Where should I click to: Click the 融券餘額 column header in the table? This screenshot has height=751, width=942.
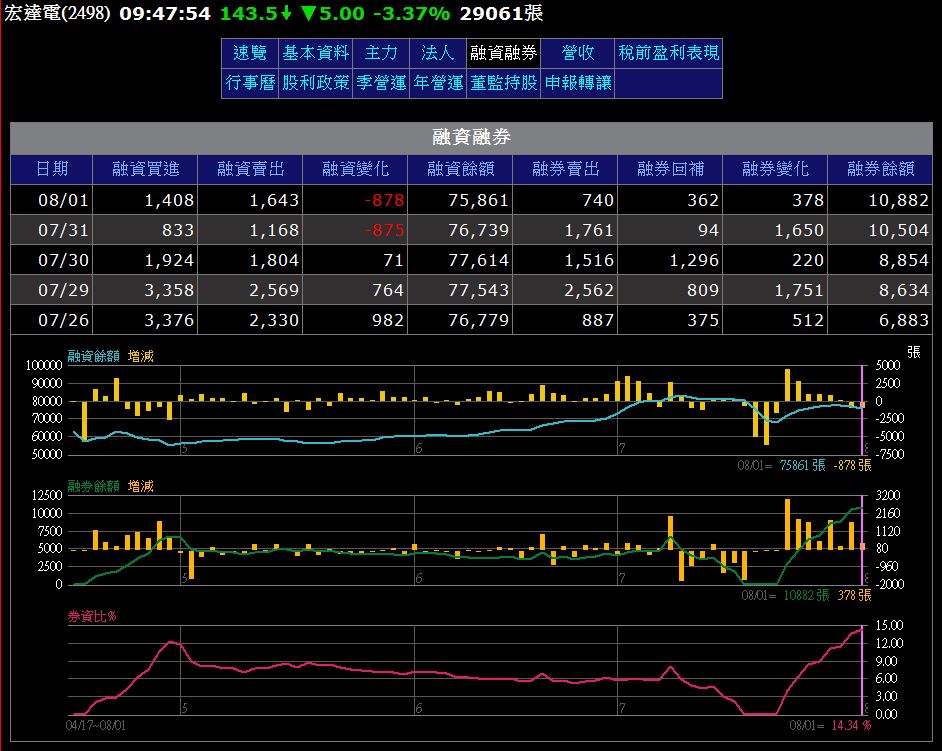click(880, 169)
